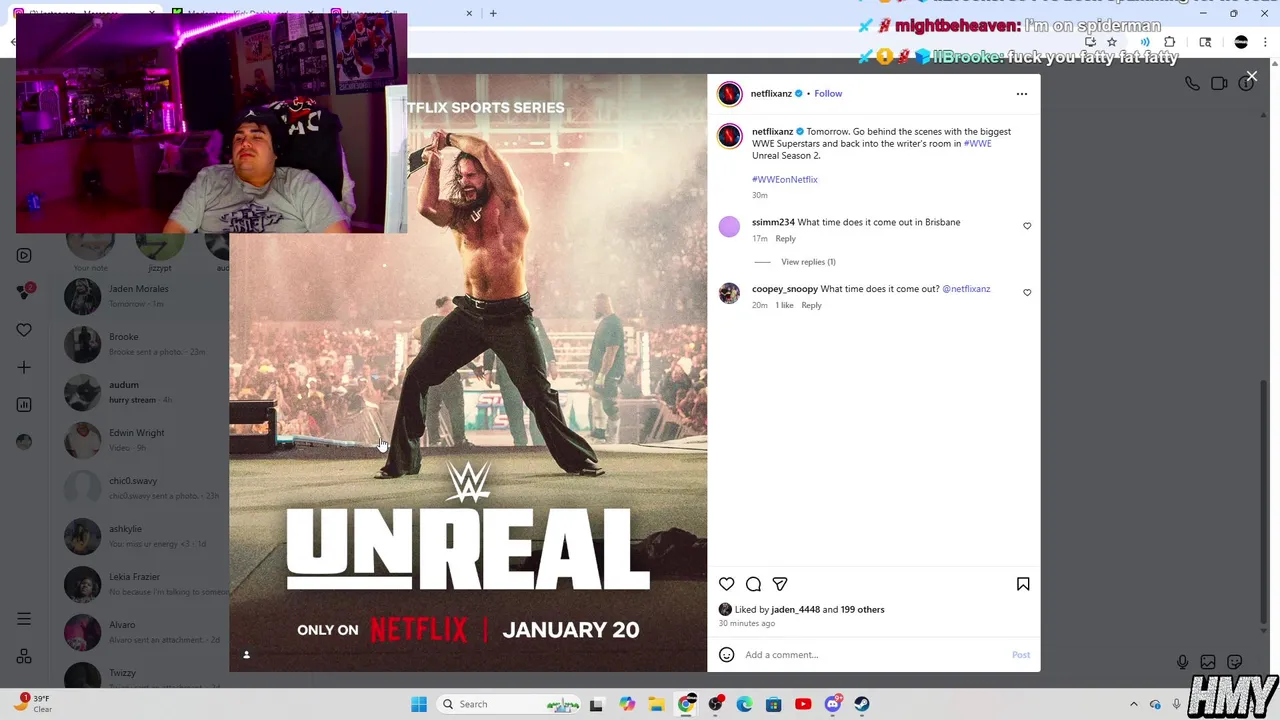
Task: Click the taskbar Search box
Action: pyautogui.click(x=511, y=704)
